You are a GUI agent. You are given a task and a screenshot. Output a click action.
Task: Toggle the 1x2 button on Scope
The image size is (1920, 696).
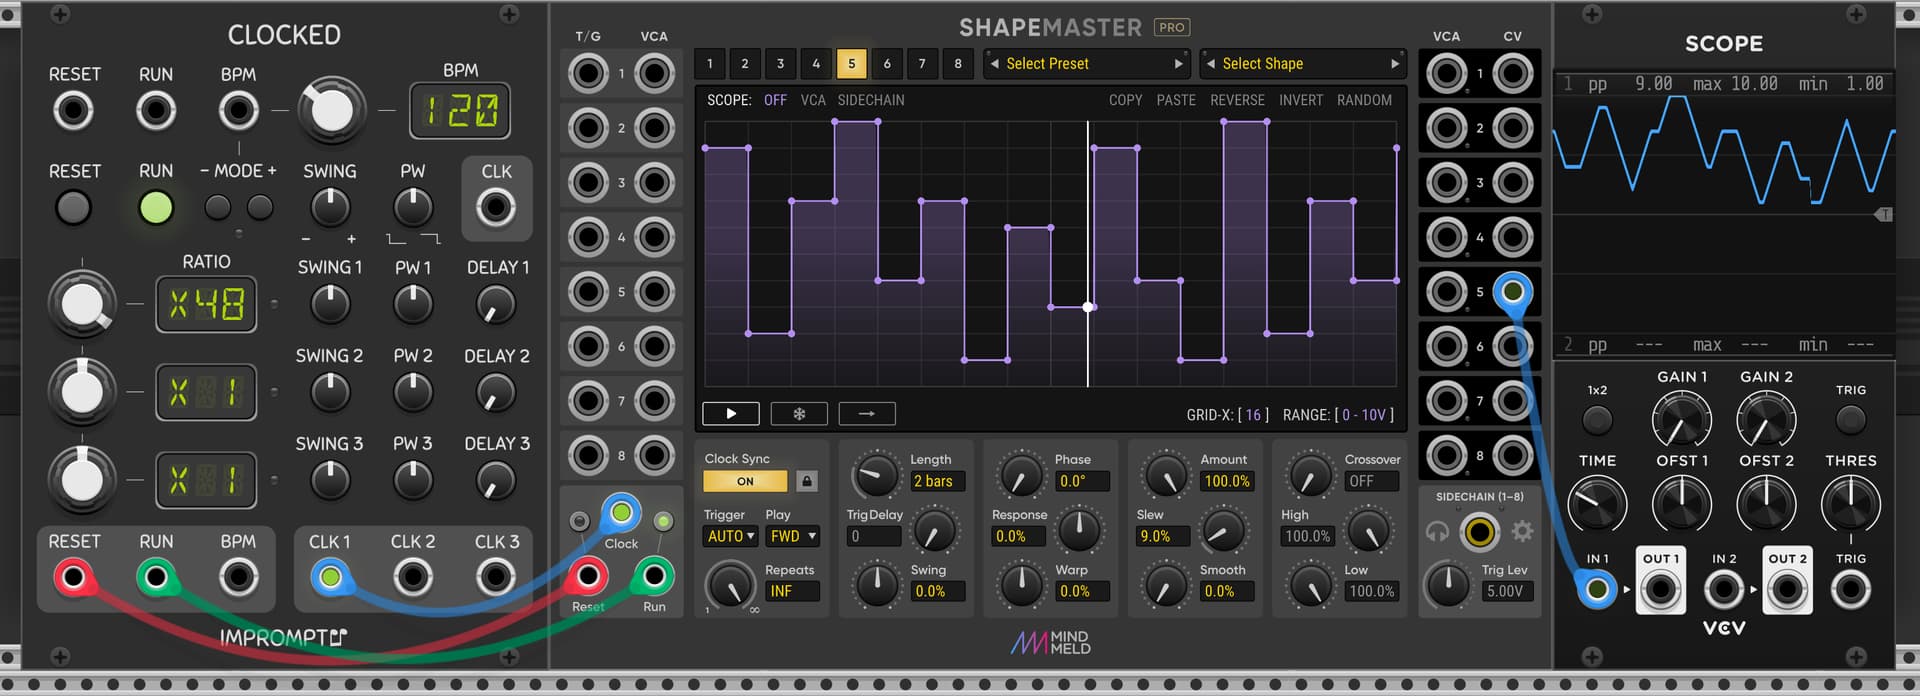click(1597, 420)
